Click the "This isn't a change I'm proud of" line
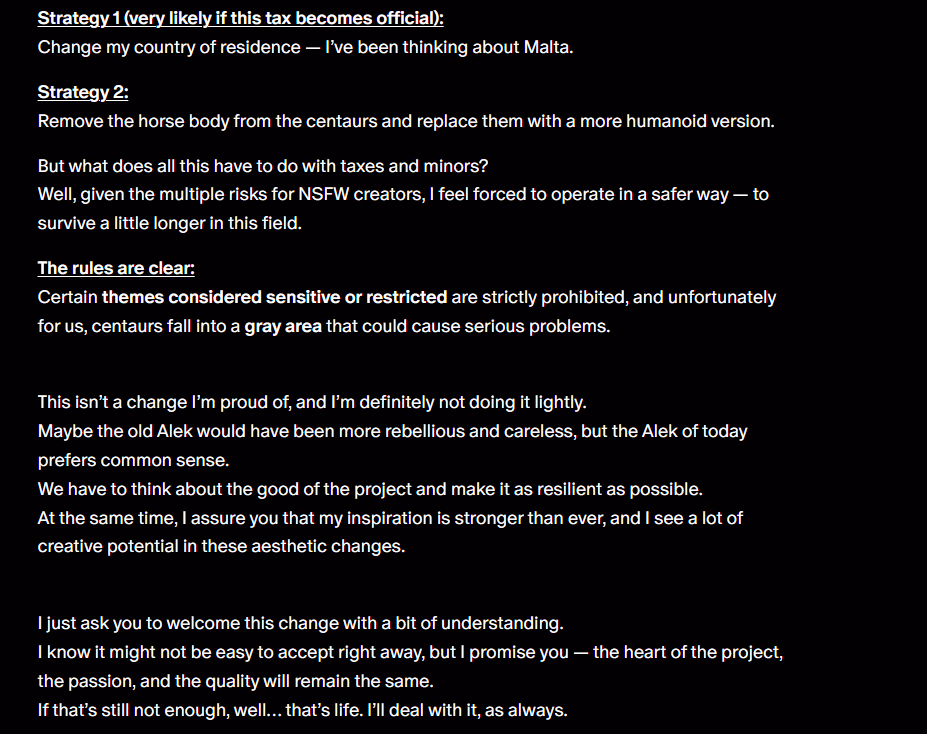Screen dimensions: 927x734 (x=311, y=402)
